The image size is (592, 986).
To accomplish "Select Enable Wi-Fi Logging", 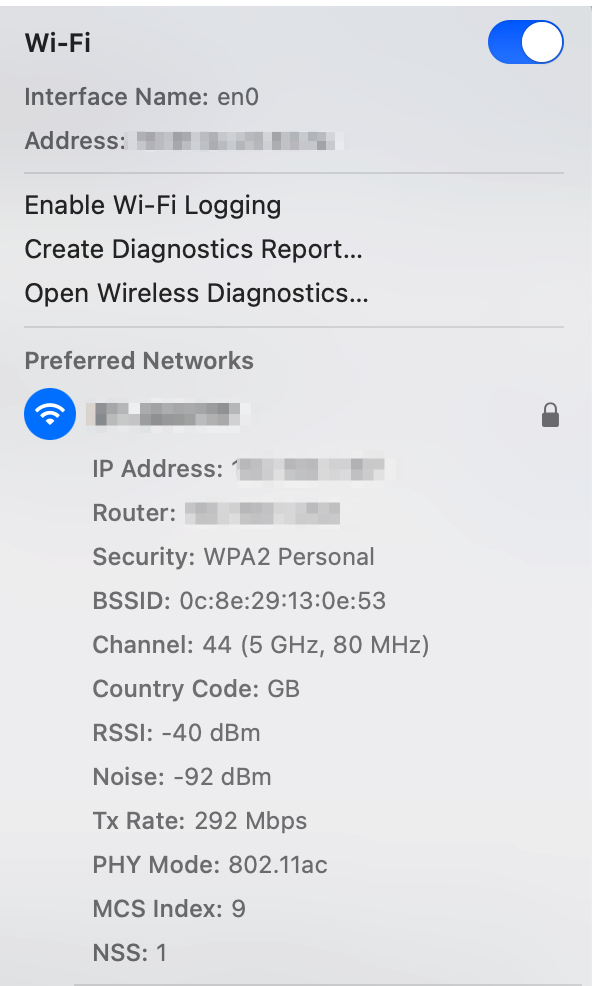I will click(153, 206).
